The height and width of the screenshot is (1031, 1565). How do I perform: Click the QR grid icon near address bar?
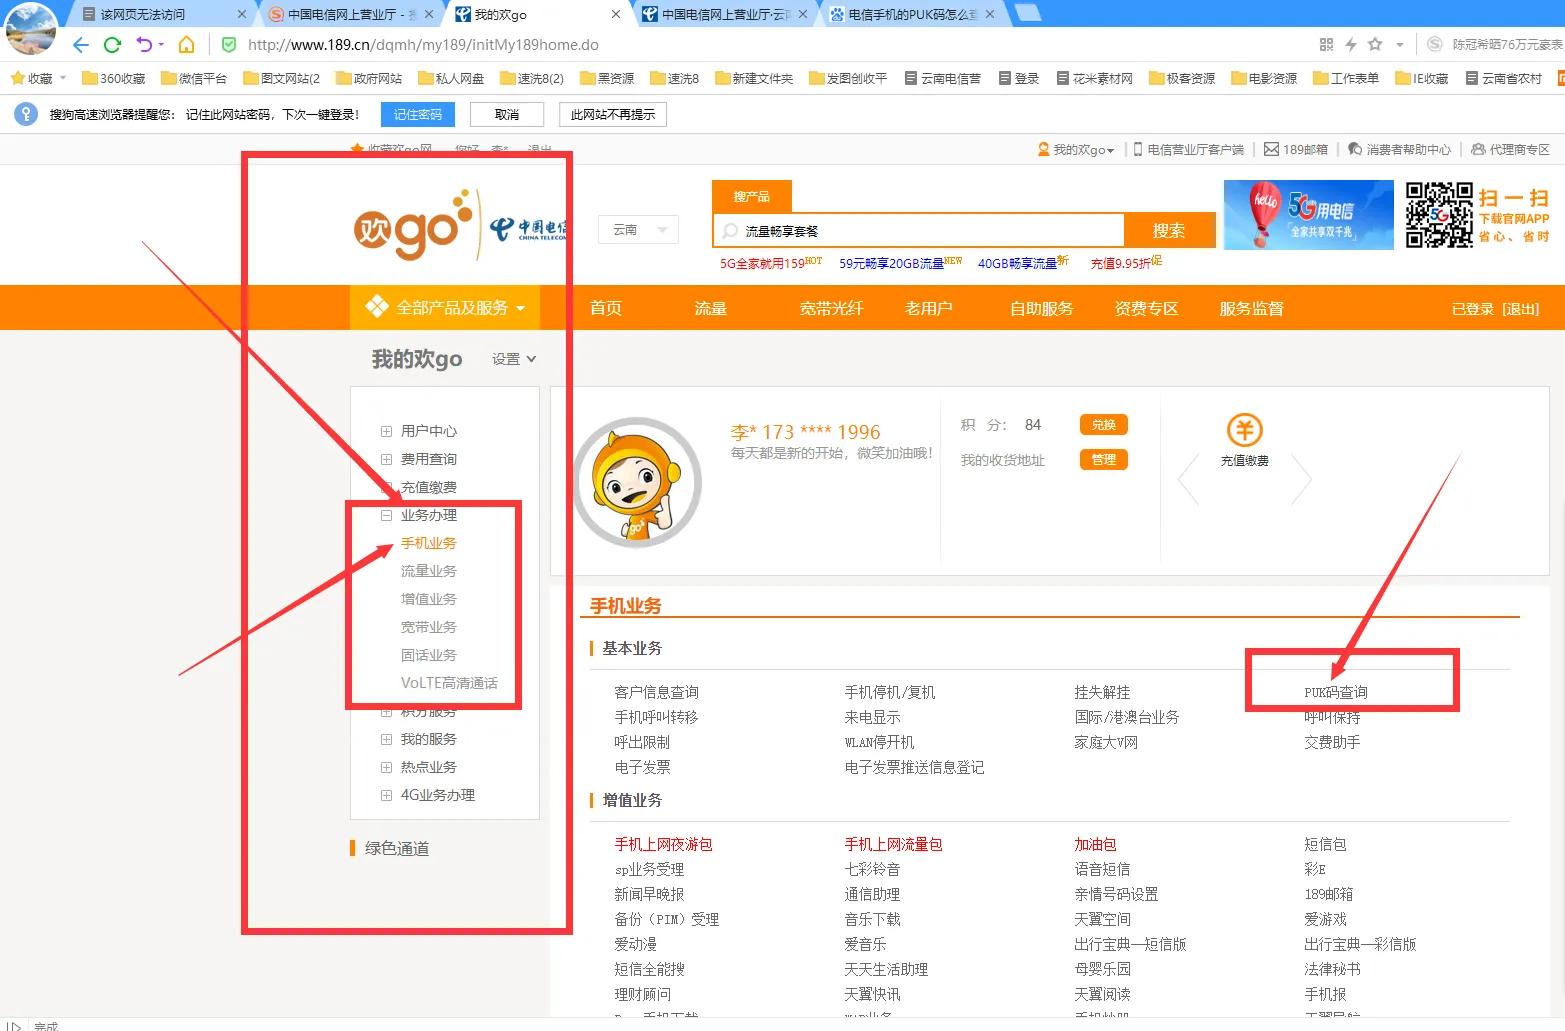coord(1326,44)
